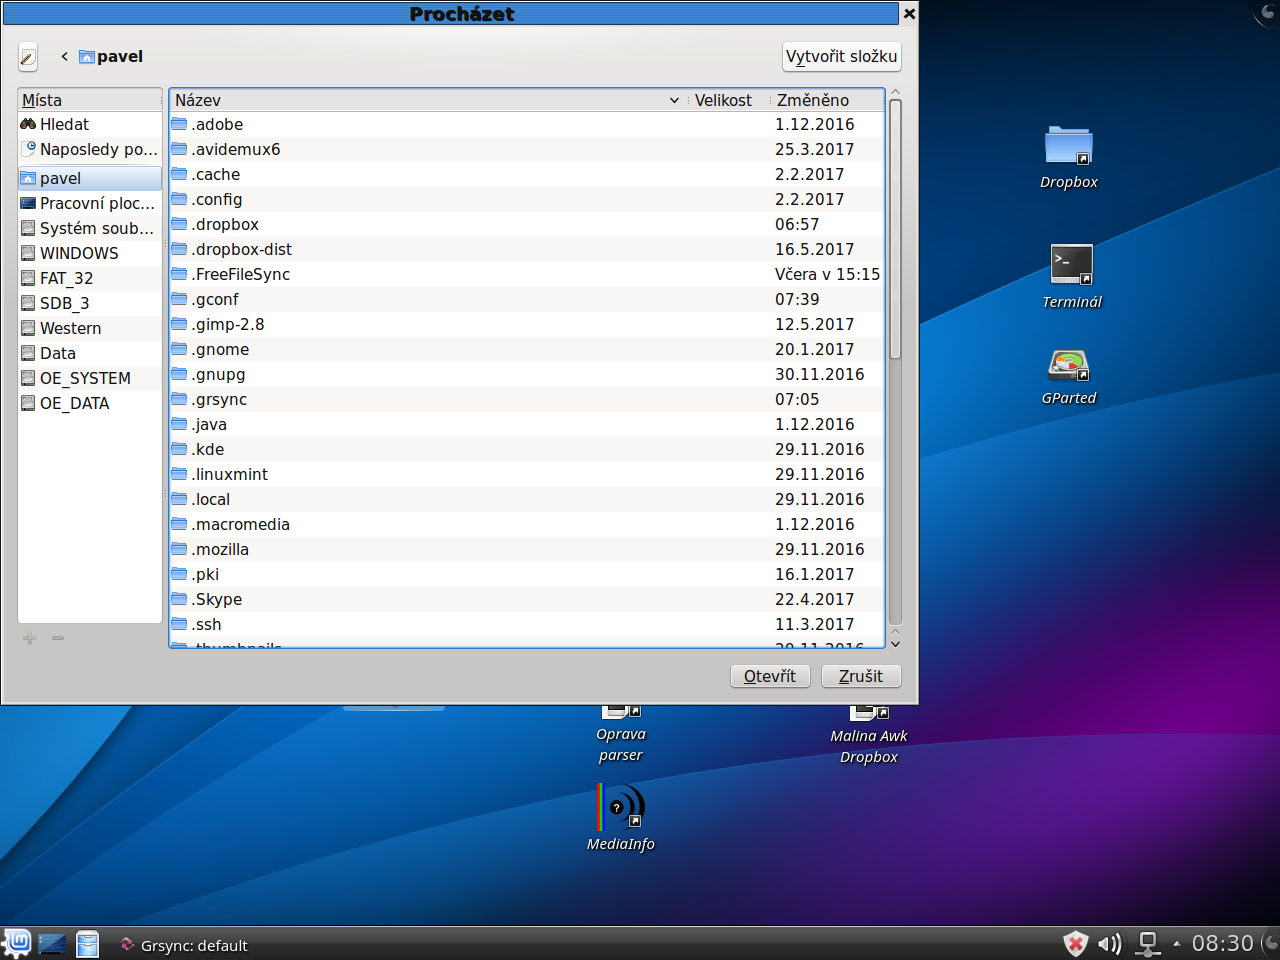The width and height of the screenshot is (1280, 960).
Task: Select Hledat in the places sidebar
Action: (90, 124)
